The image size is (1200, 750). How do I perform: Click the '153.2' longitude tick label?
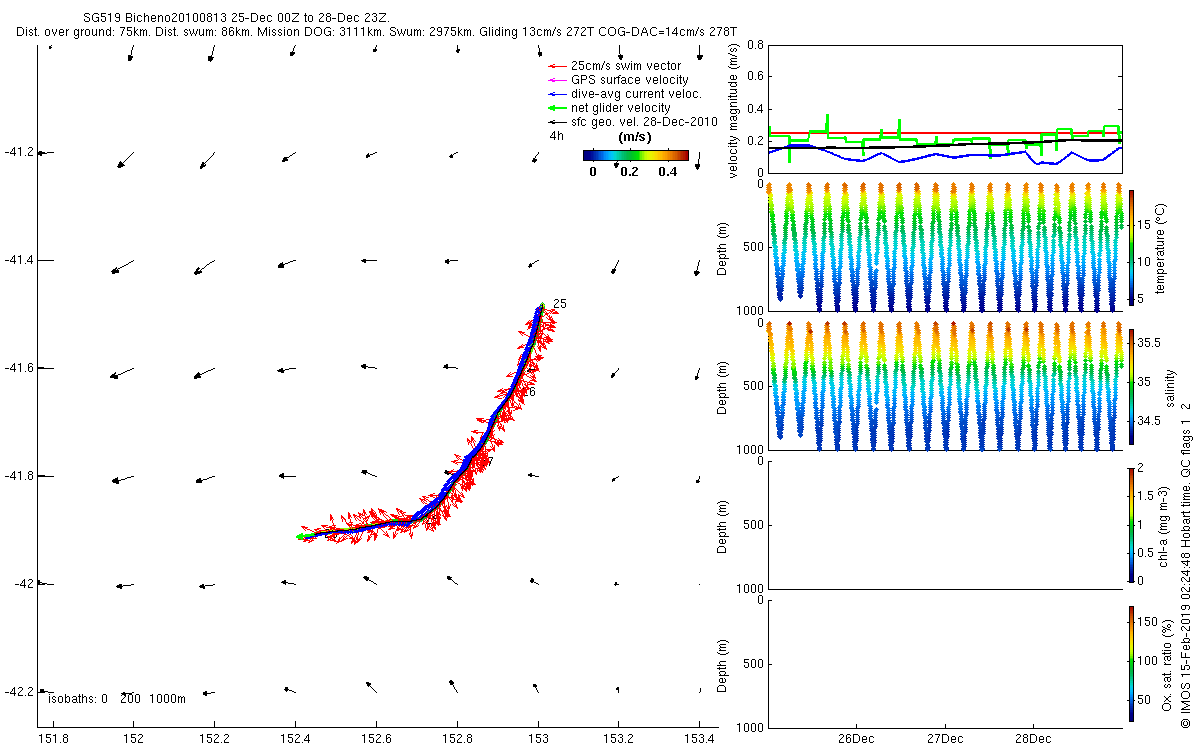(619, 739)
